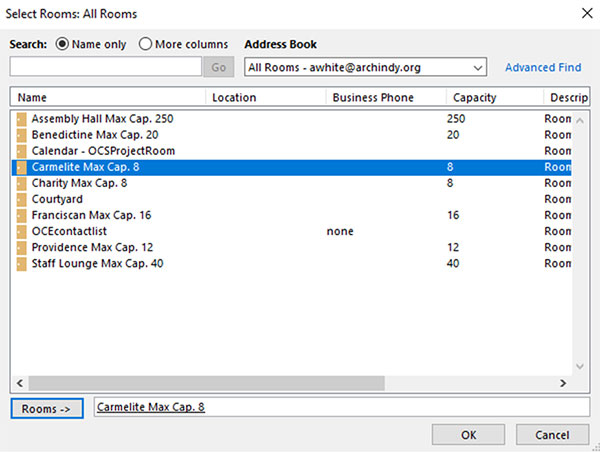Click the Cancel button
This screenshot has width=600, height=452.
(x=552, y=435)
